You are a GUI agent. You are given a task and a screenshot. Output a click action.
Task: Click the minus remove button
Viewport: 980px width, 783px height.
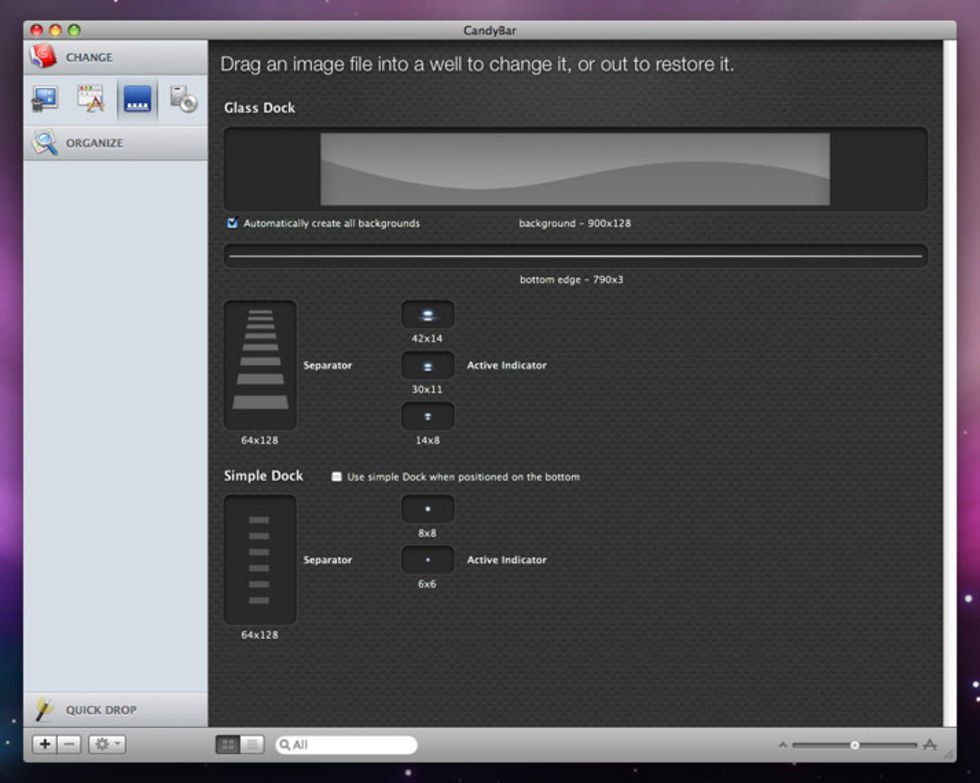(x=69, y=744)
